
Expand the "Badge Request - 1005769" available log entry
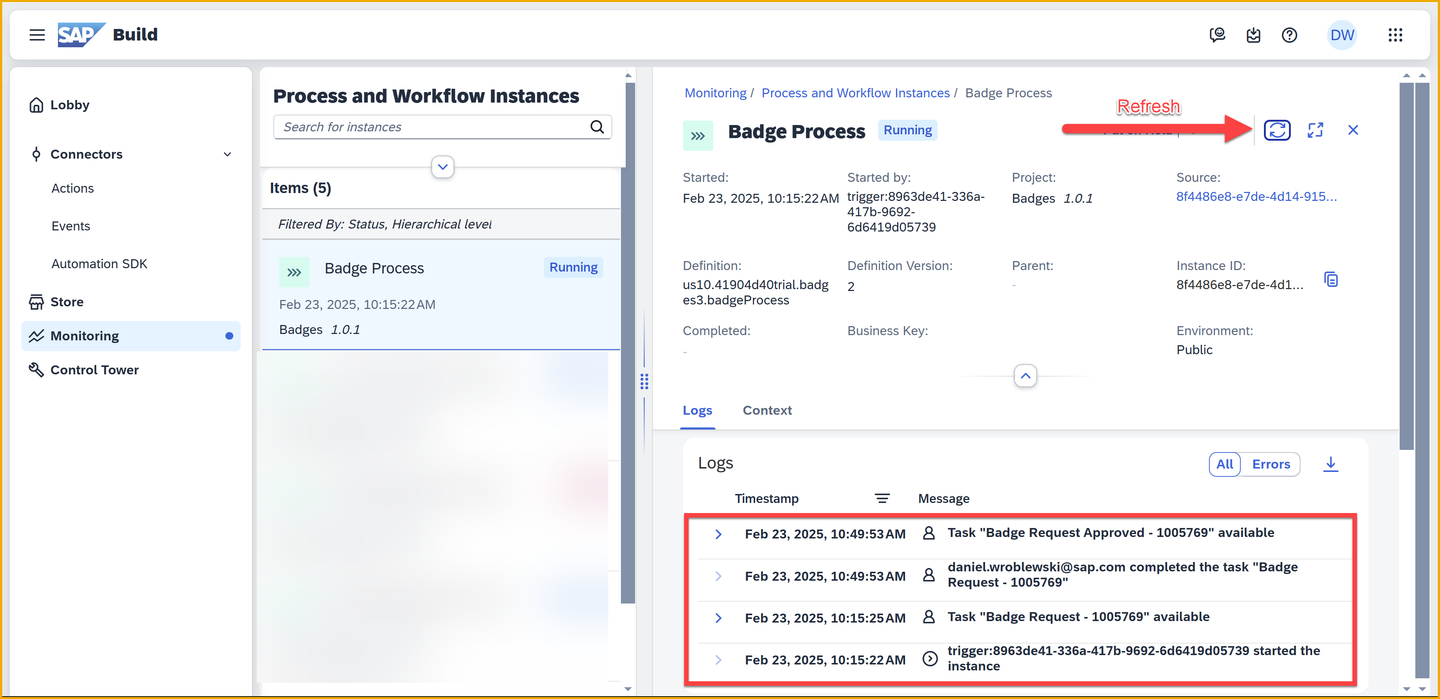718,618
